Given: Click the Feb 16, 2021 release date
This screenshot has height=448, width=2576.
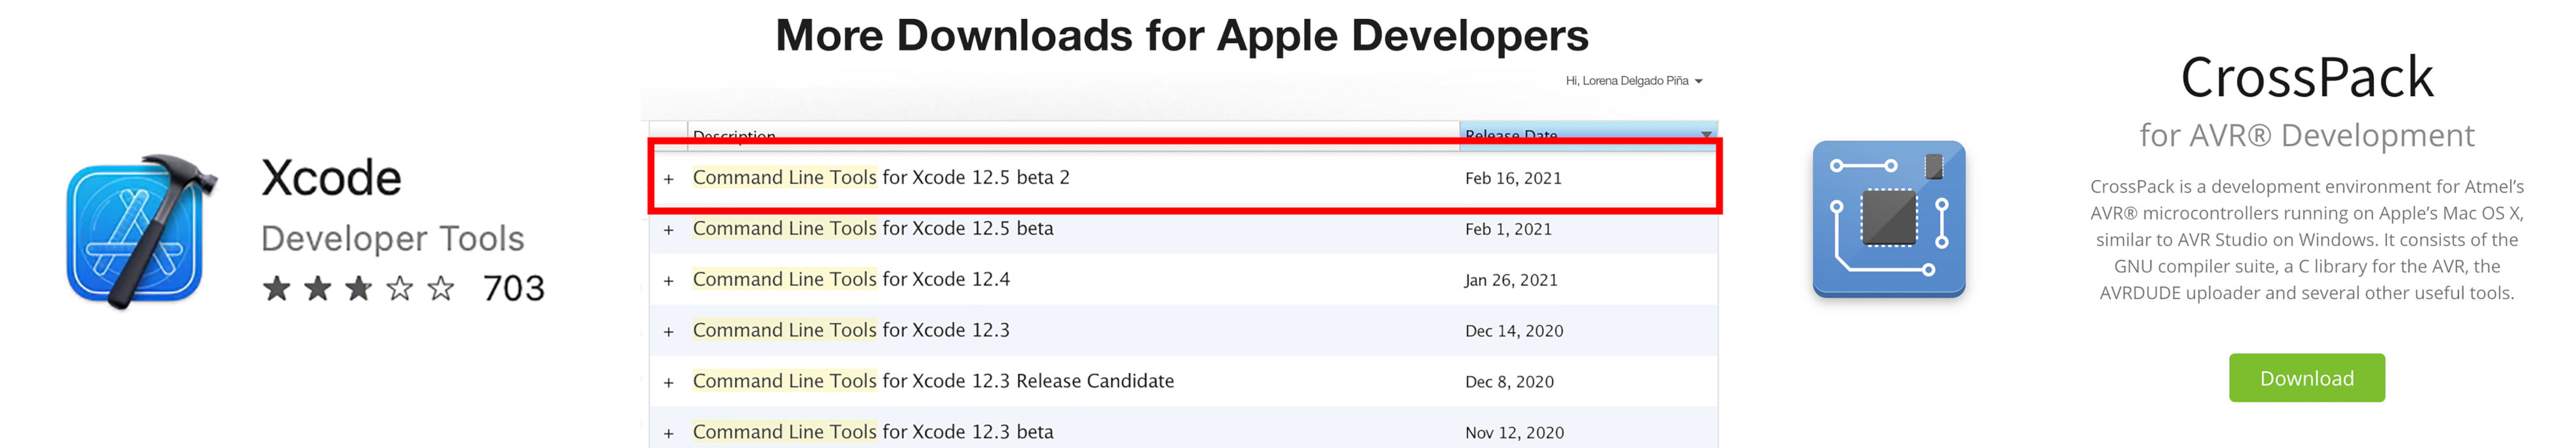Looking at the screenshot, I should coord(1513,178).
